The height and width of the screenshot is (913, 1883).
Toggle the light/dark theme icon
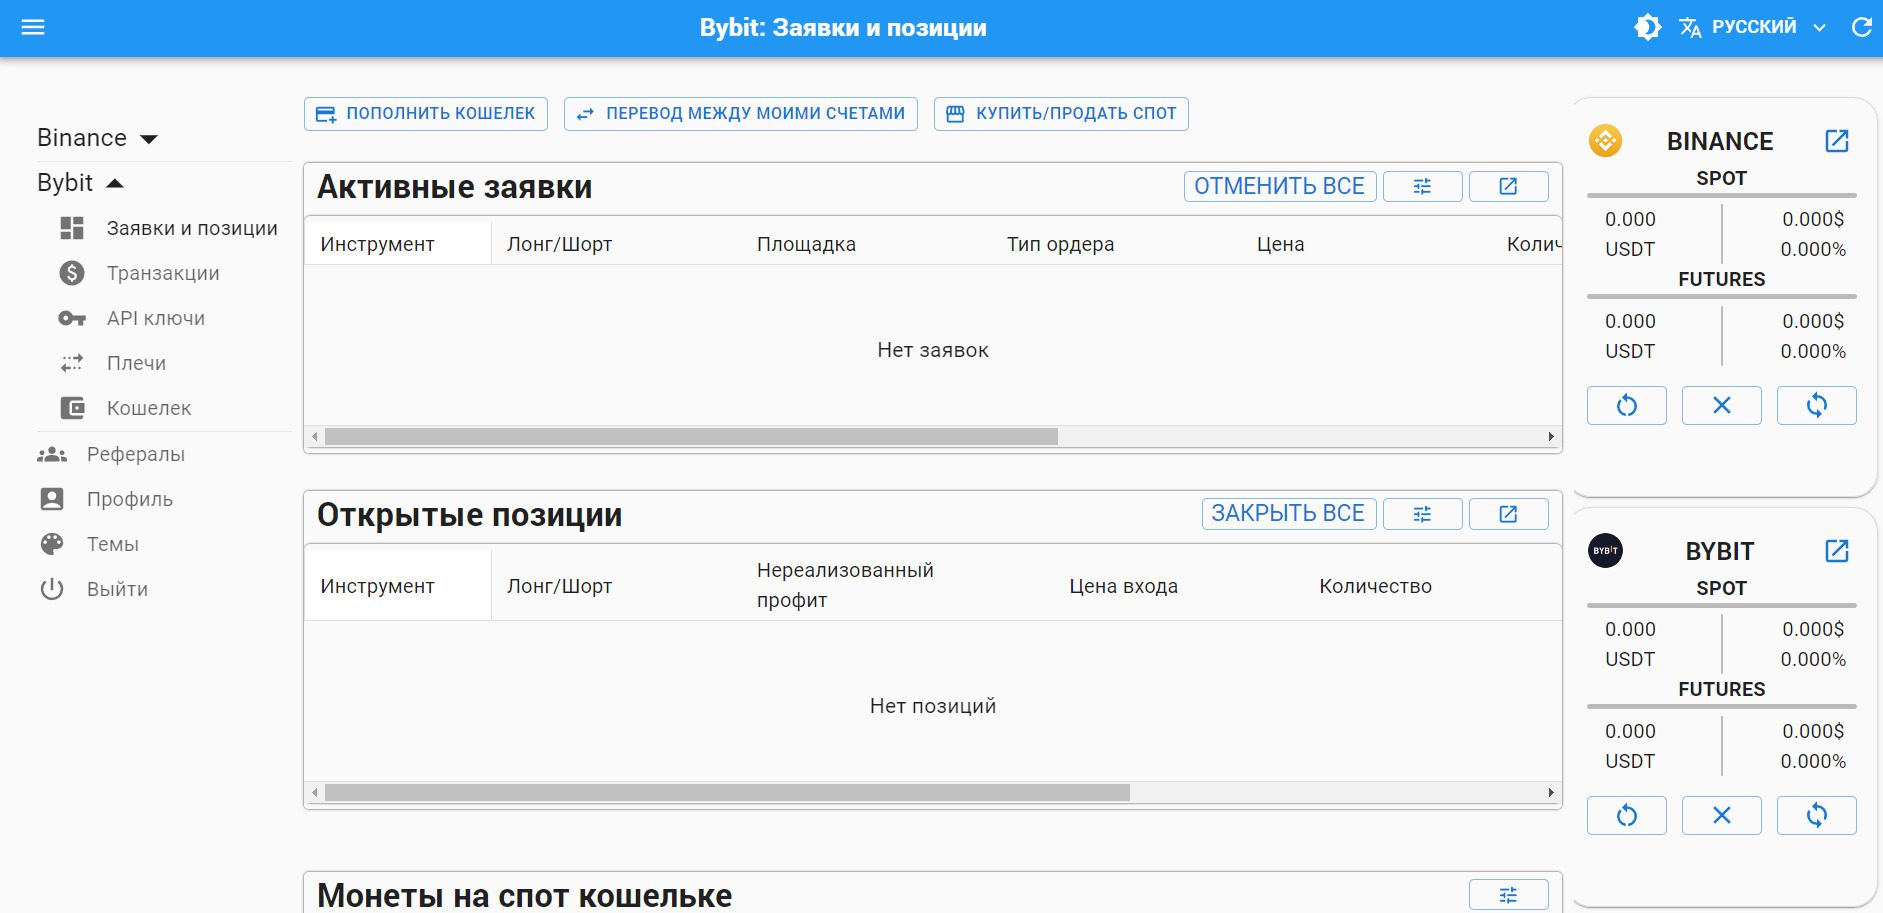(x=1648, y=27)
